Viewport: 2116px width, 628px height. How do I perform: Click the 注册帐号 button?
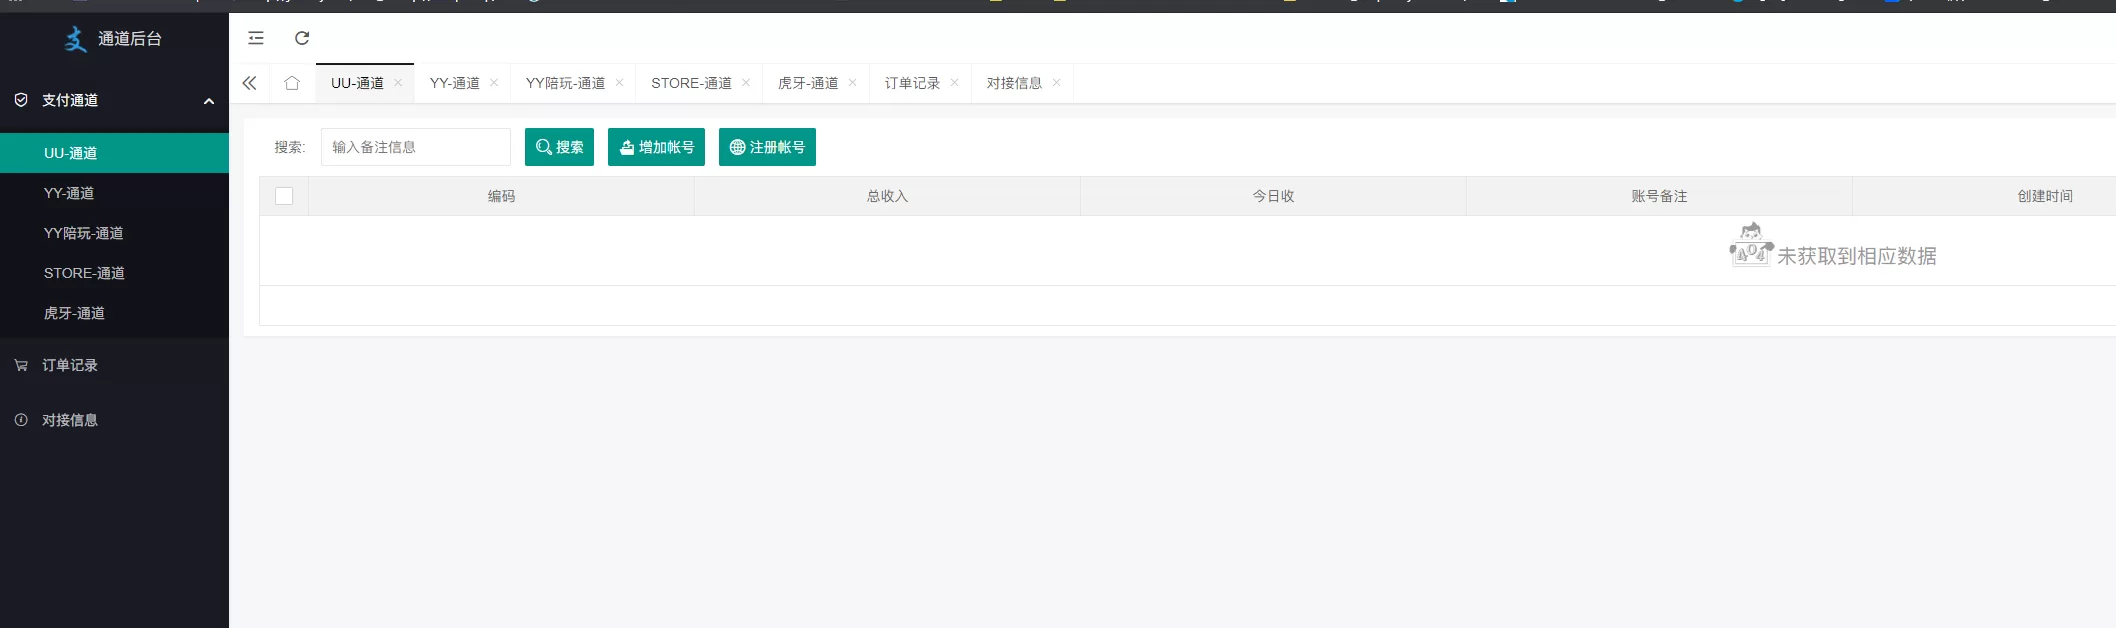(x=767, y=147)
